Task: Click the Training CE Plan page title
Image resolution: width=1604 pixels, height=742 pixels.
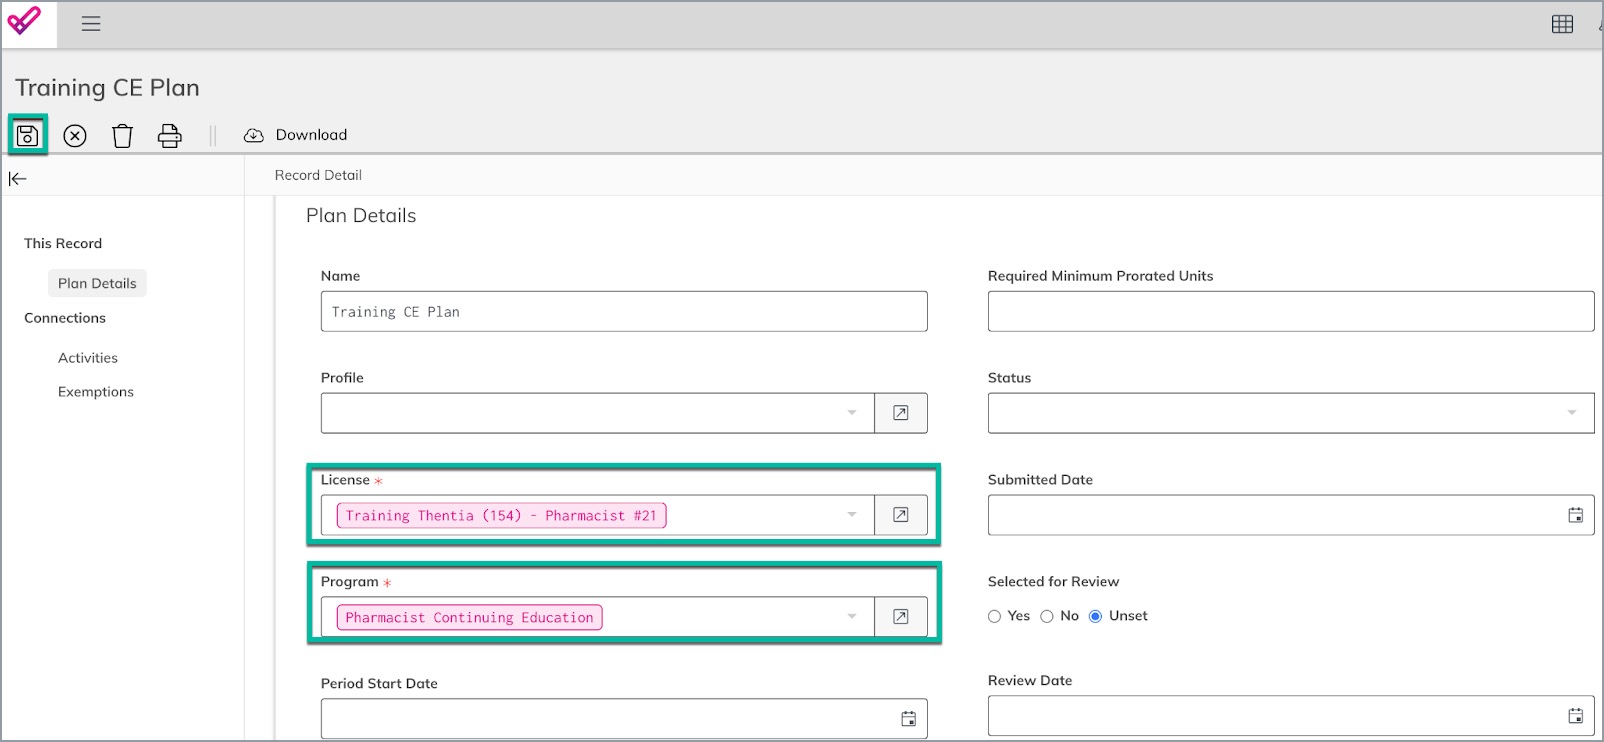Action: (x=107, y=88)
